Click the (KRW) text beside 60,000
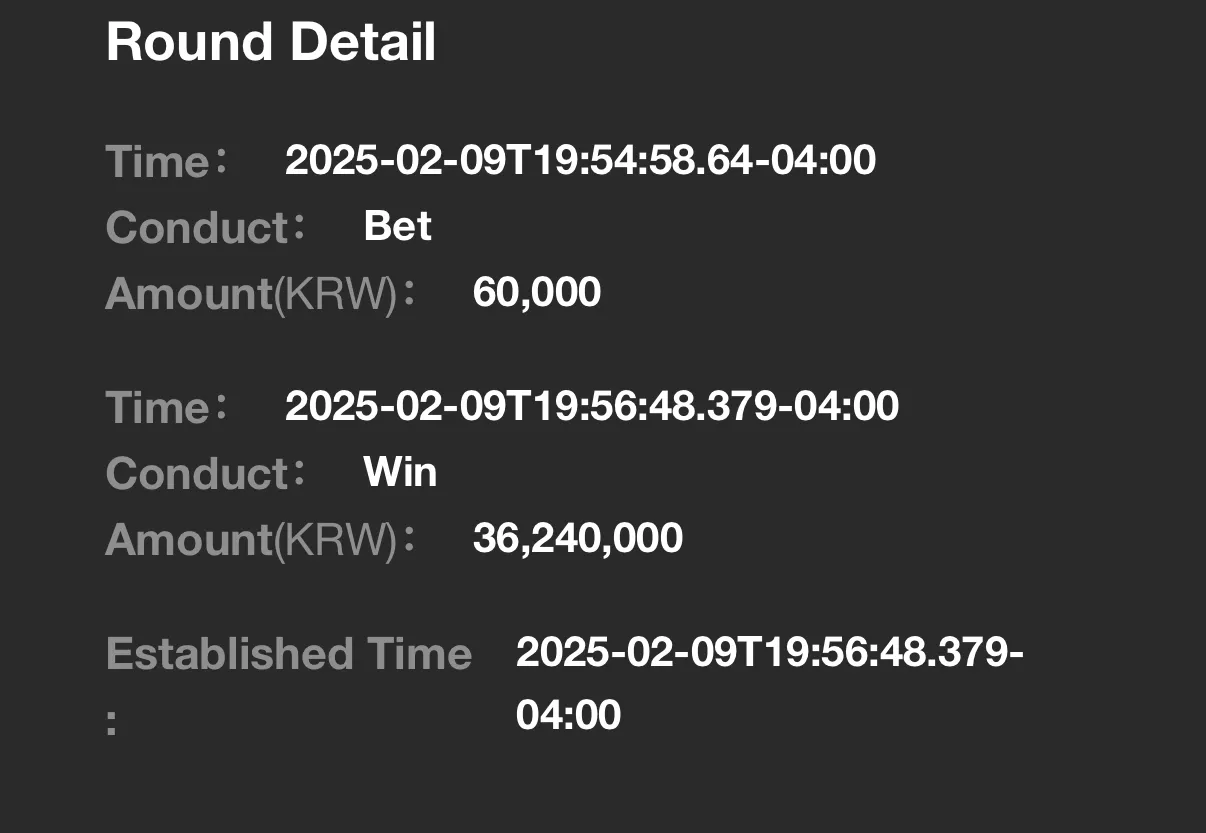The height and width of the screenshot is (833, 1206). tap(335, 294)
